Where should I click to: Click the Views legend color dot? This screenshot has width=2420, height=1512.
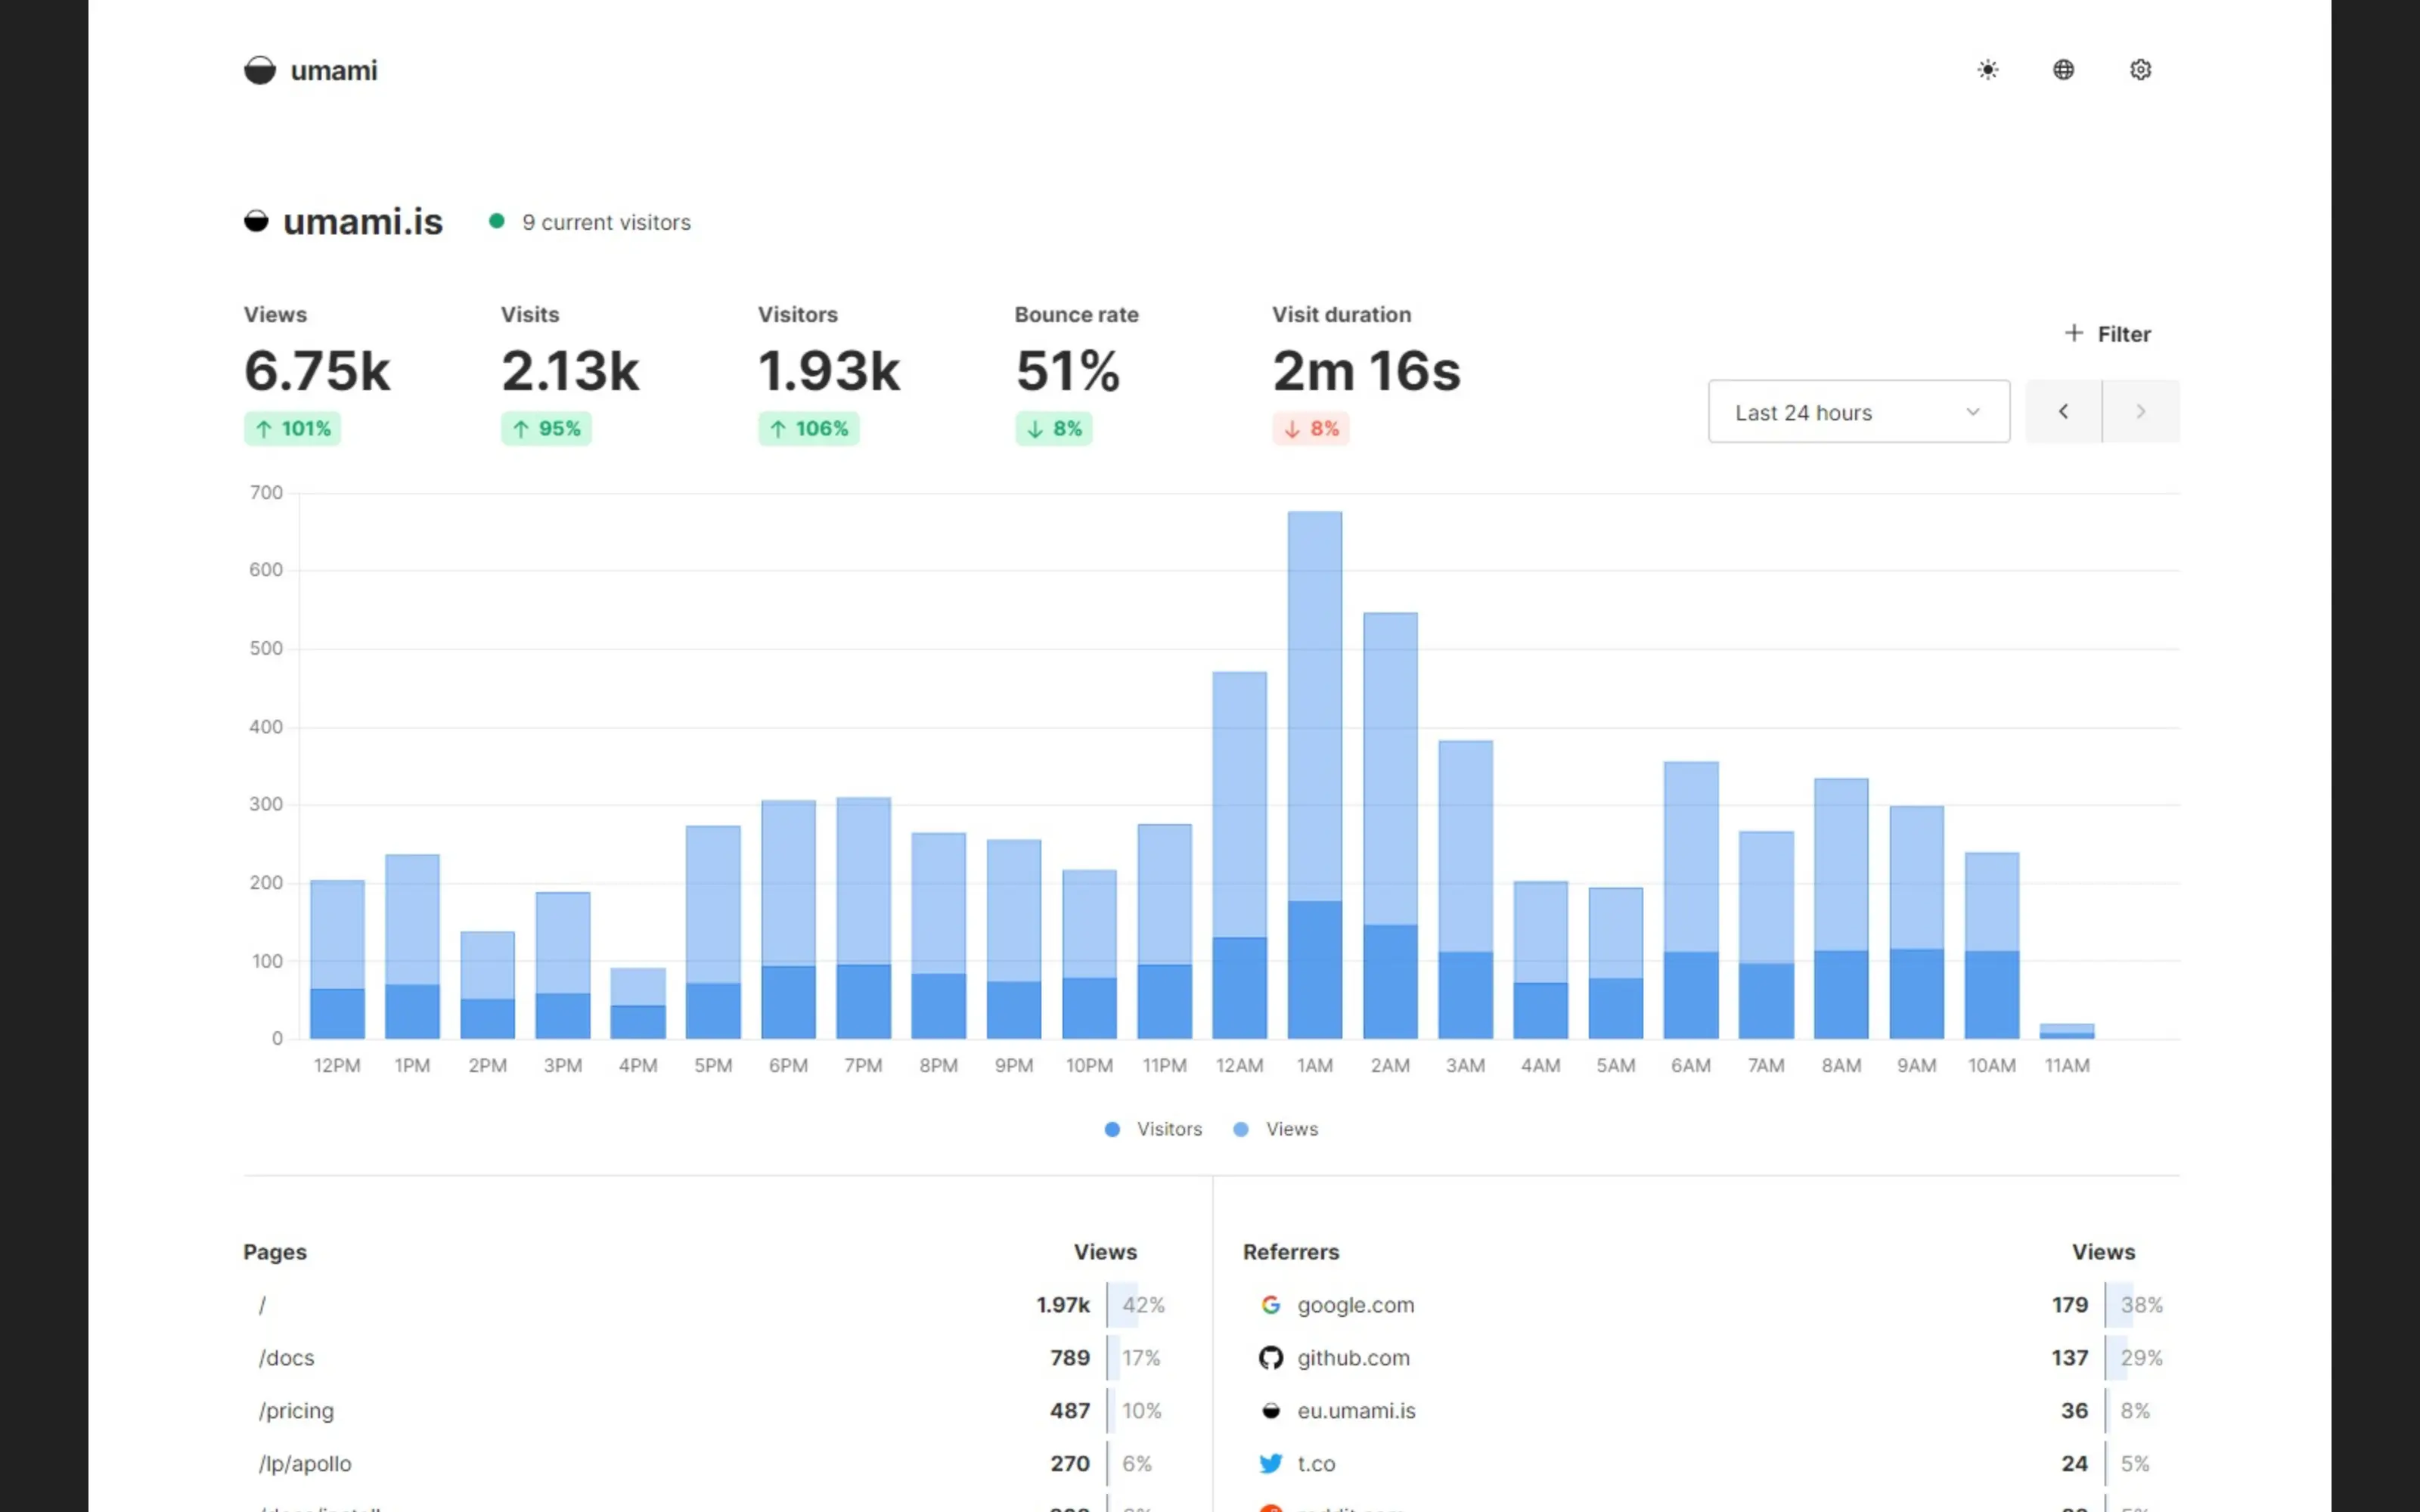(1240, 1129)
